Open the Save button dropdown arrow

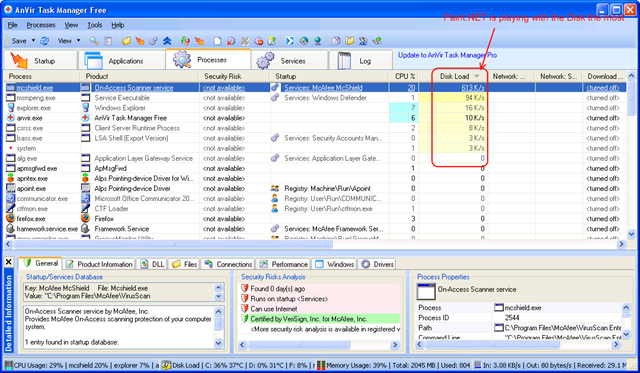(x=33, y=41)
